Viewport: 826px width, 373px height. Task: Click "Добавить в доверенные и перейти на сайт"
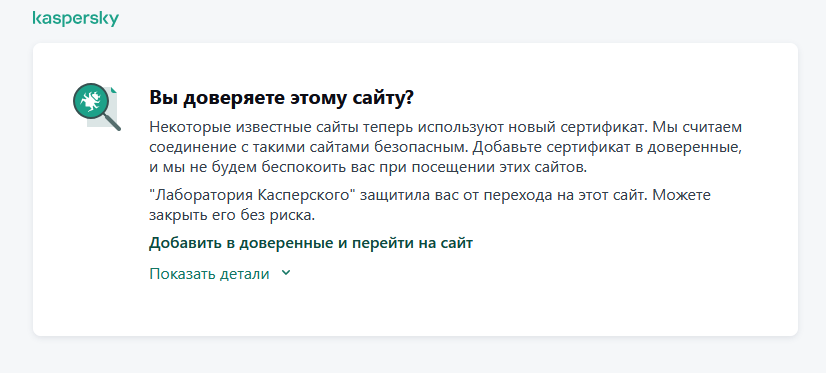click(x=311, y=243)
